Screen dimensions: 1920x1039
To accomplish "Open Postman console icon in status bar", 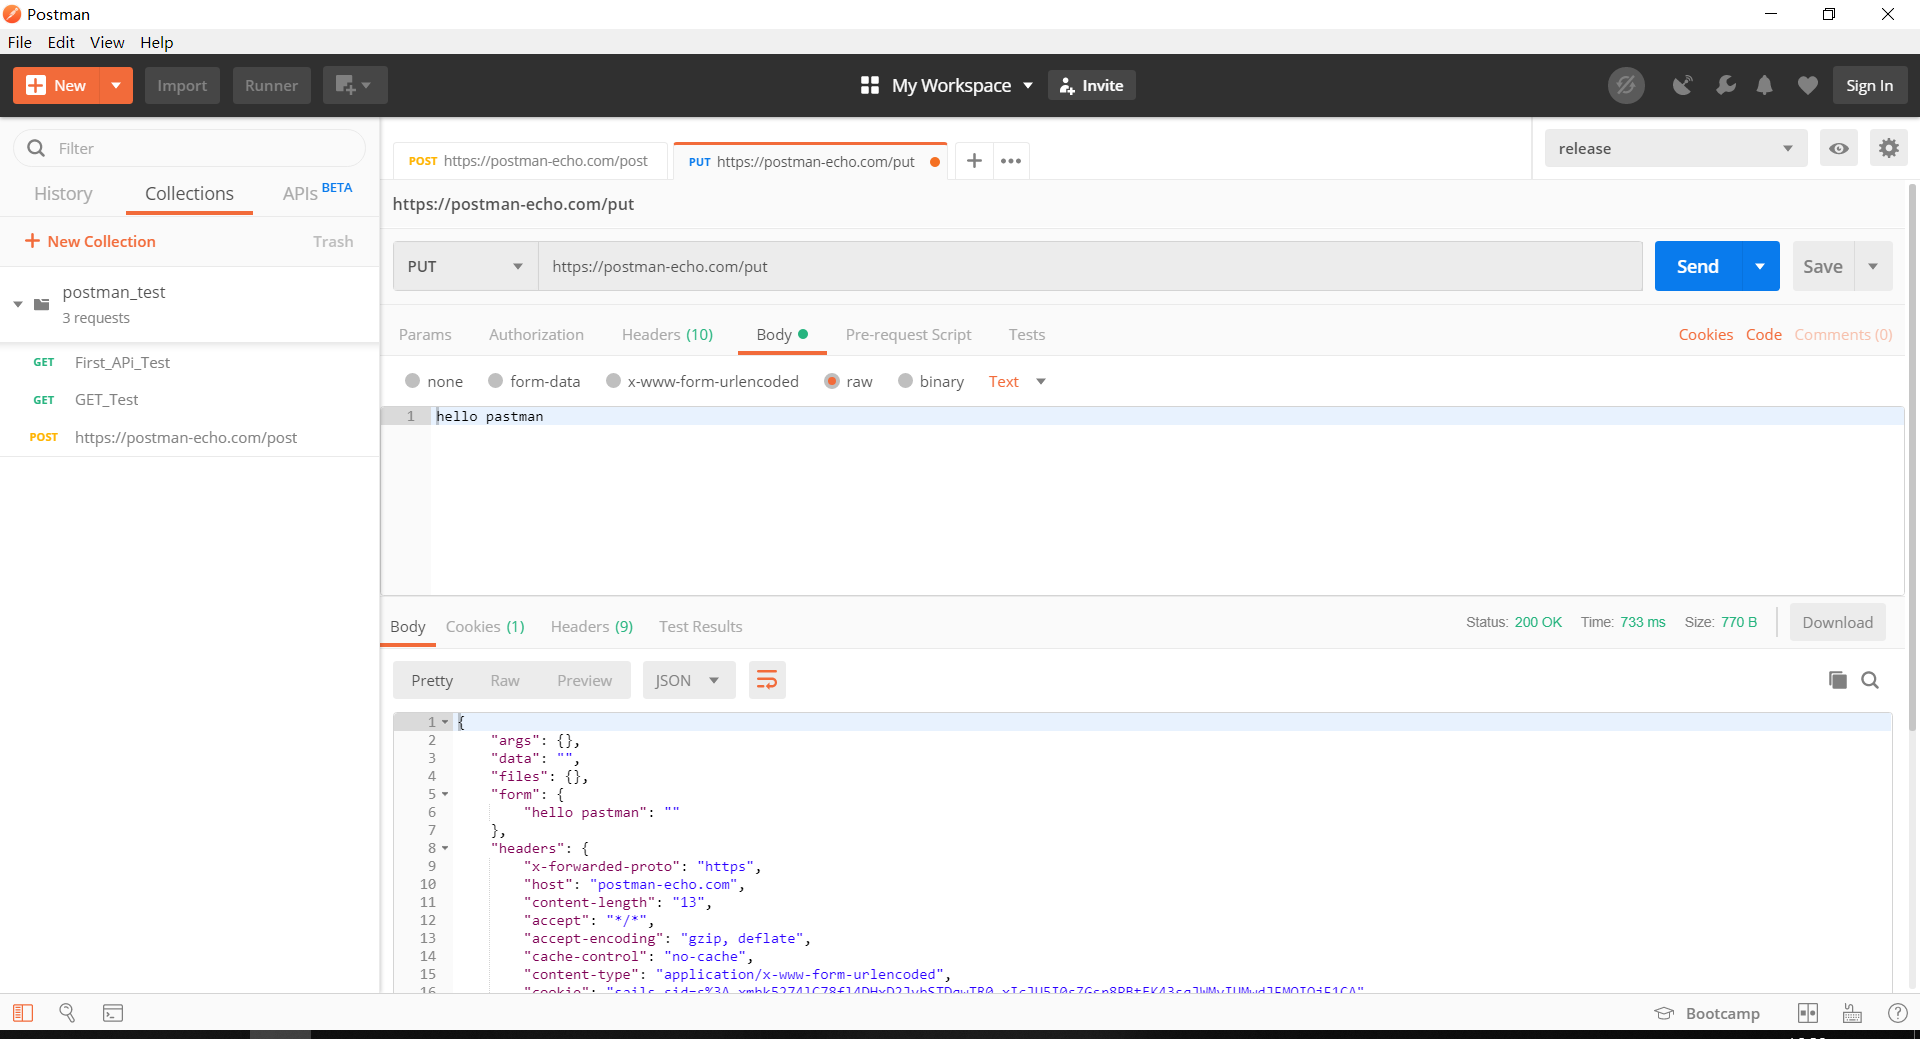I will (x=113, y=1013).
